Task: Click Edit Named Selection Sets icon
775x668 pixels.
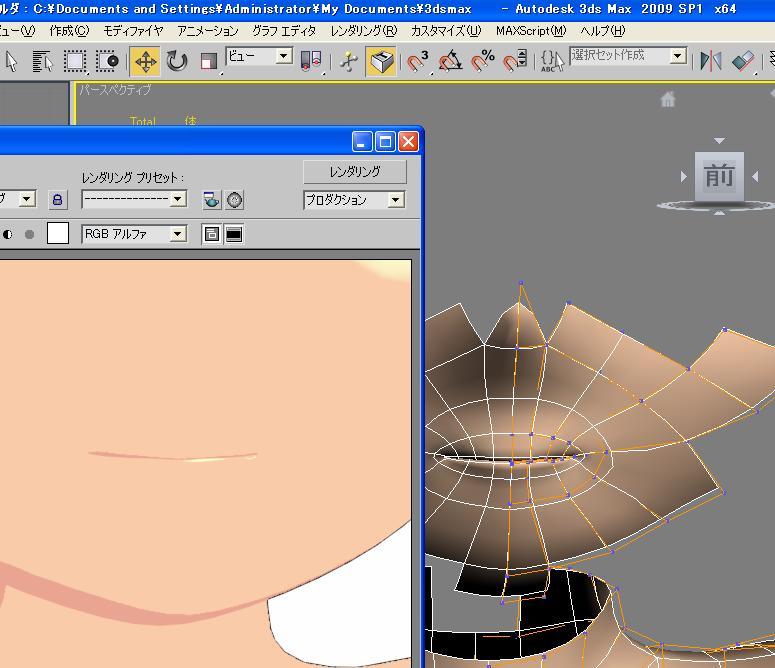Action: 552,62
